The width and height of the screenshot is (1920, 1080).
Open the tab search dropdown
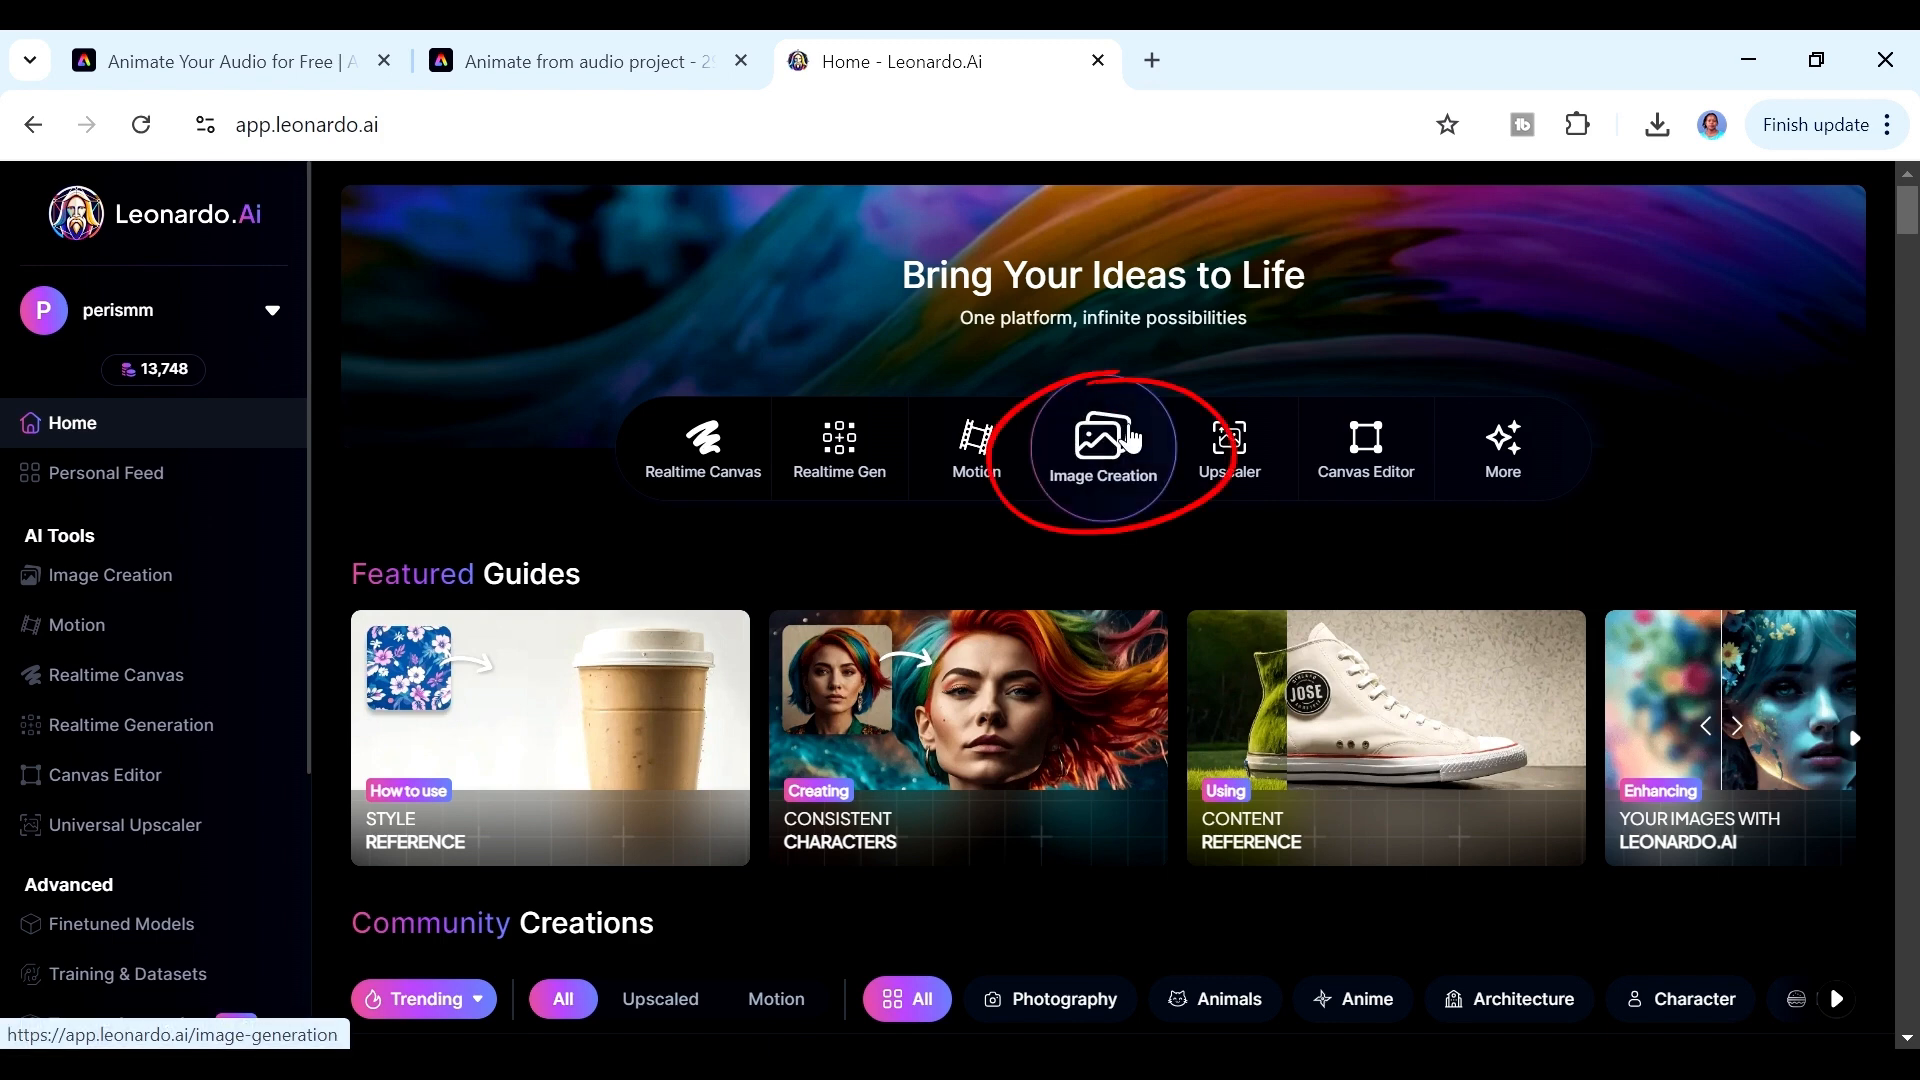[x=30, y=61]
